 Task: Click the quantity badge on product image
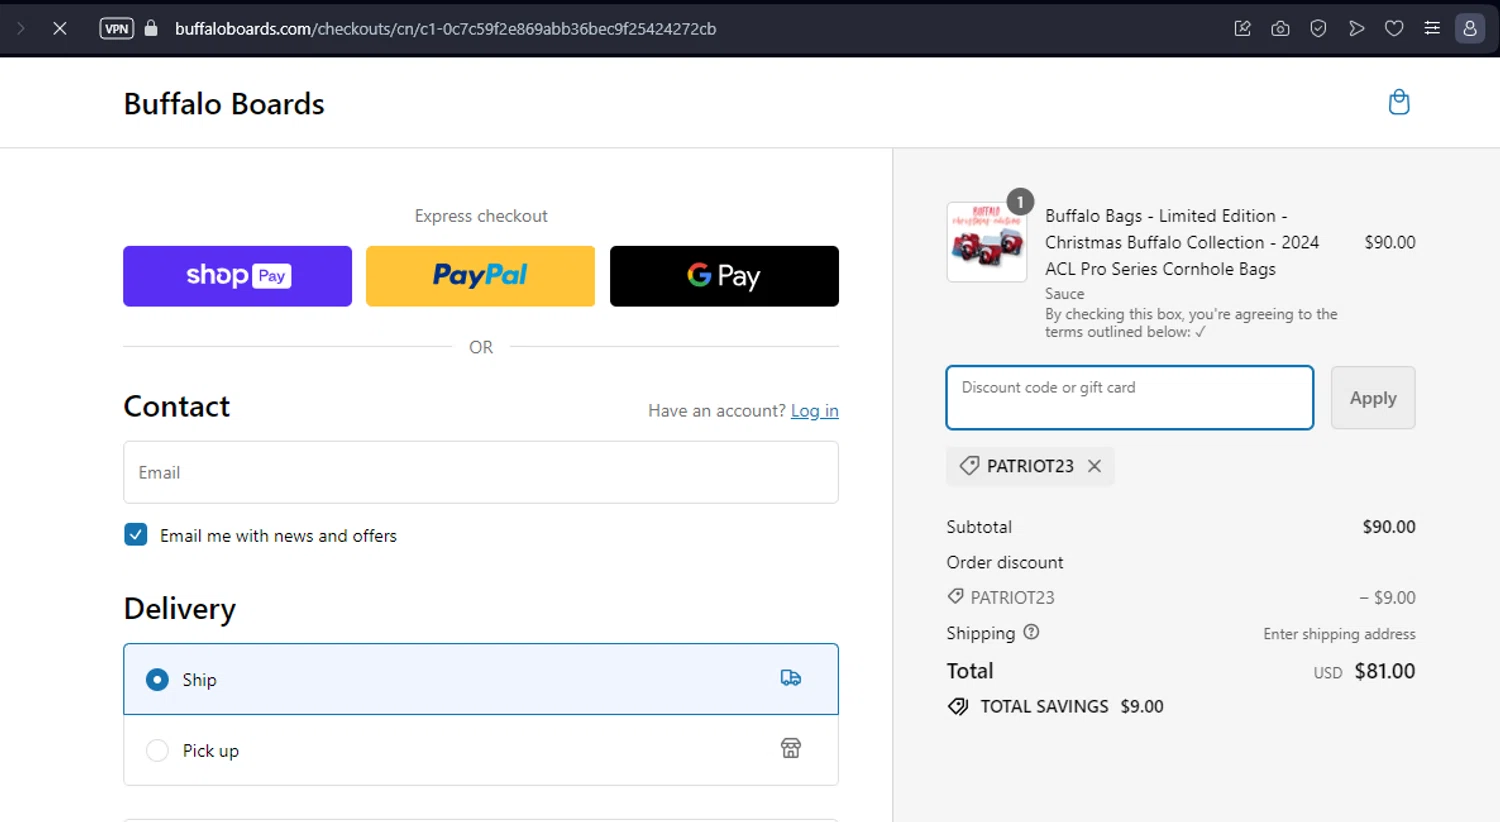click(1020, 202)
